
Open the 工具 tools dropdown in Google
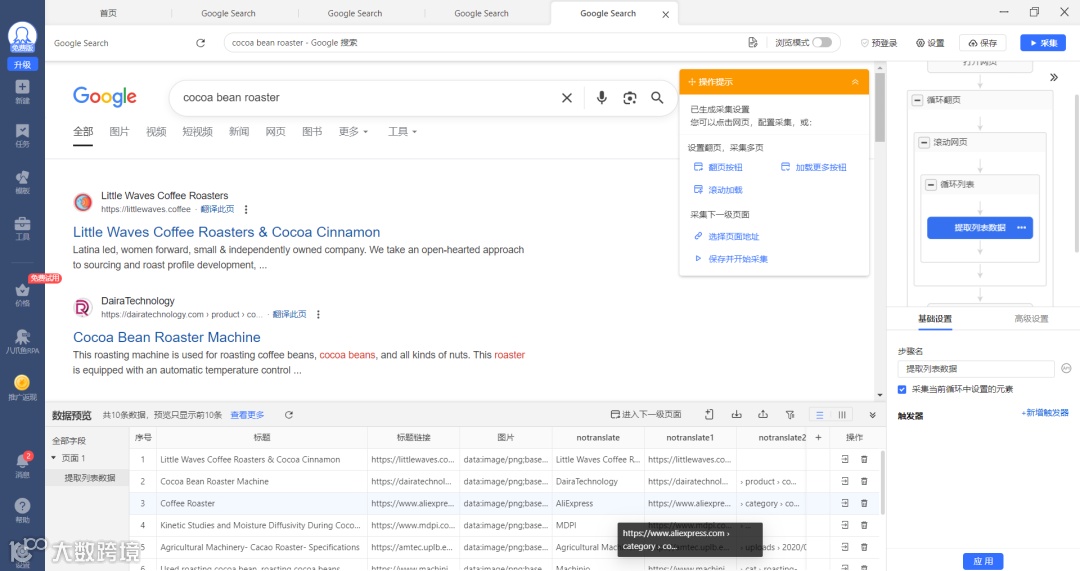[x=402, y=132]
